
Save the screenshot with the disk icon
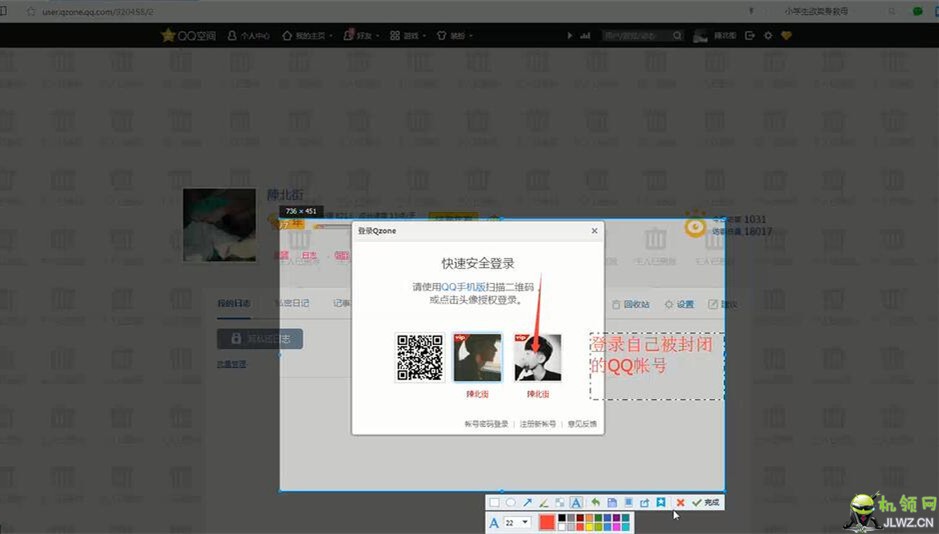[613, 502]
